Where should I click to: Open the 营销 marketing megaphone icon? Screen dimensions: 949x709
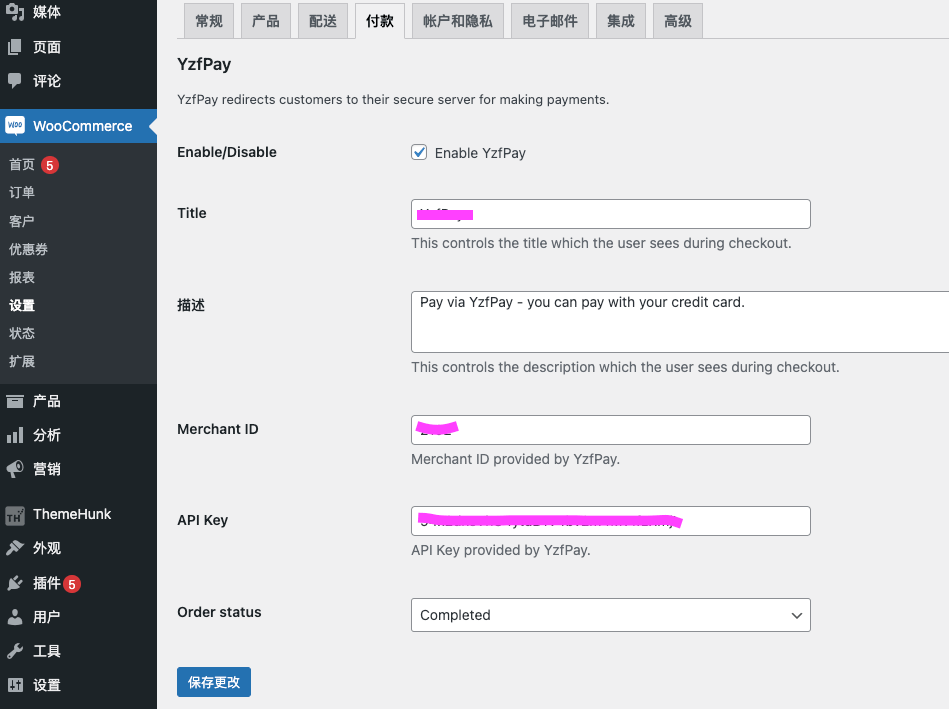coord(15,469)
